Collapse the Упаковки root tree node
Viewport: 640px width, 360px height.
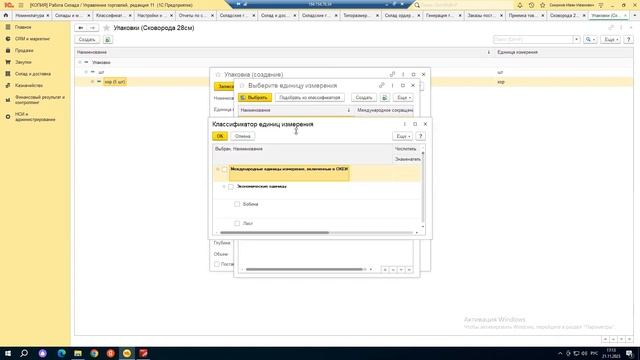[x=80, y=62]
